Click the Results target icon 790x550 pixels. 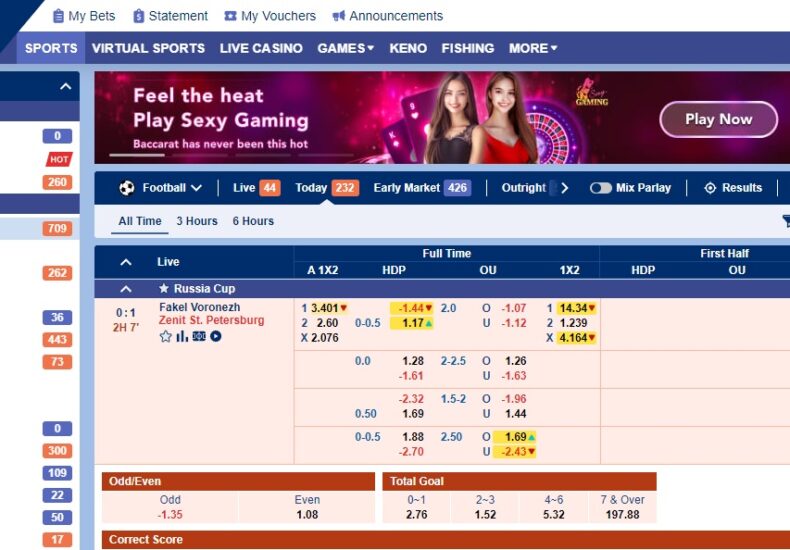(710, 188)
